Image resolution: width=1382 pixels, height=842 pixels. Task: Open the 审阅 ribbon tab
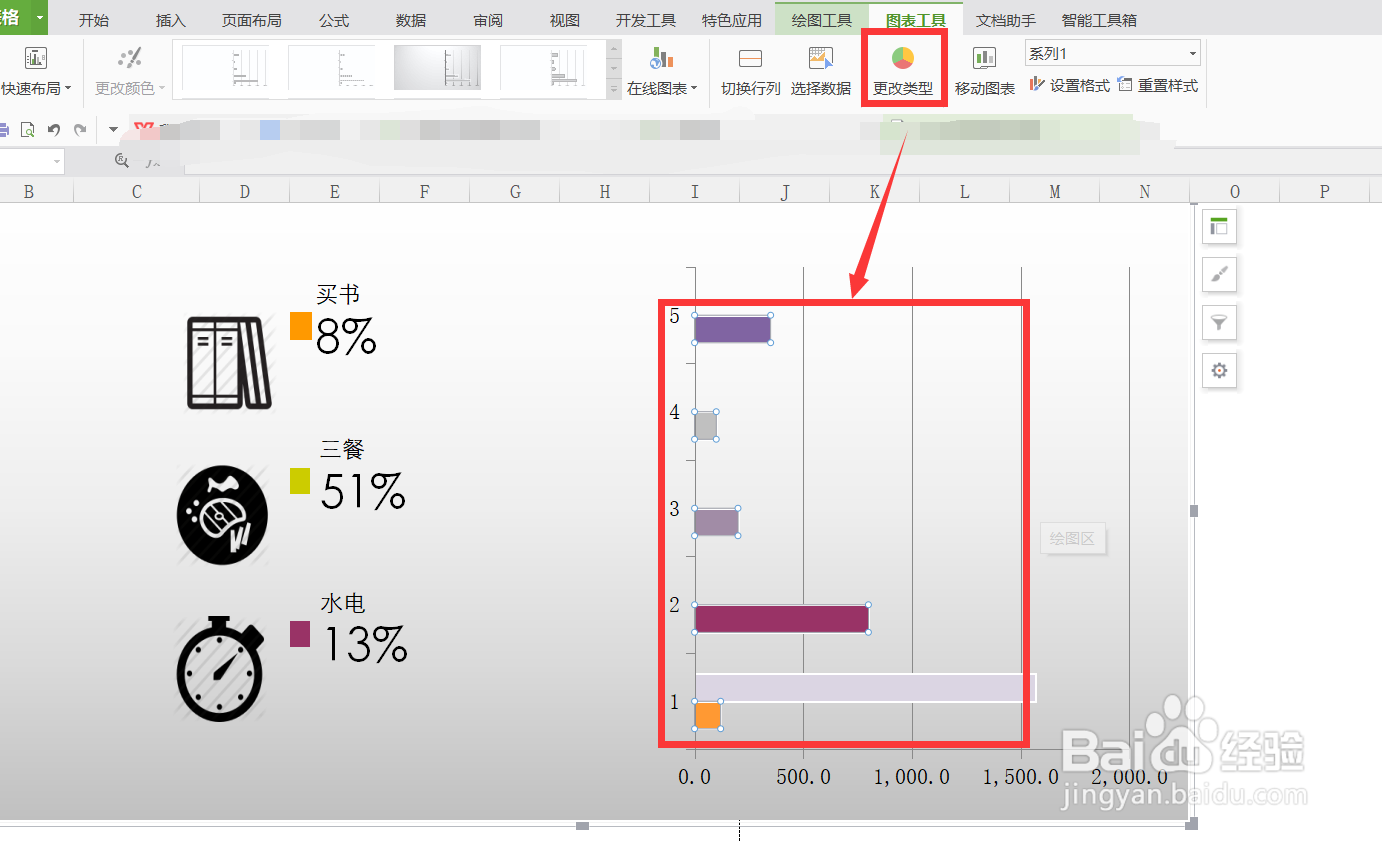[x=488, y=20]
